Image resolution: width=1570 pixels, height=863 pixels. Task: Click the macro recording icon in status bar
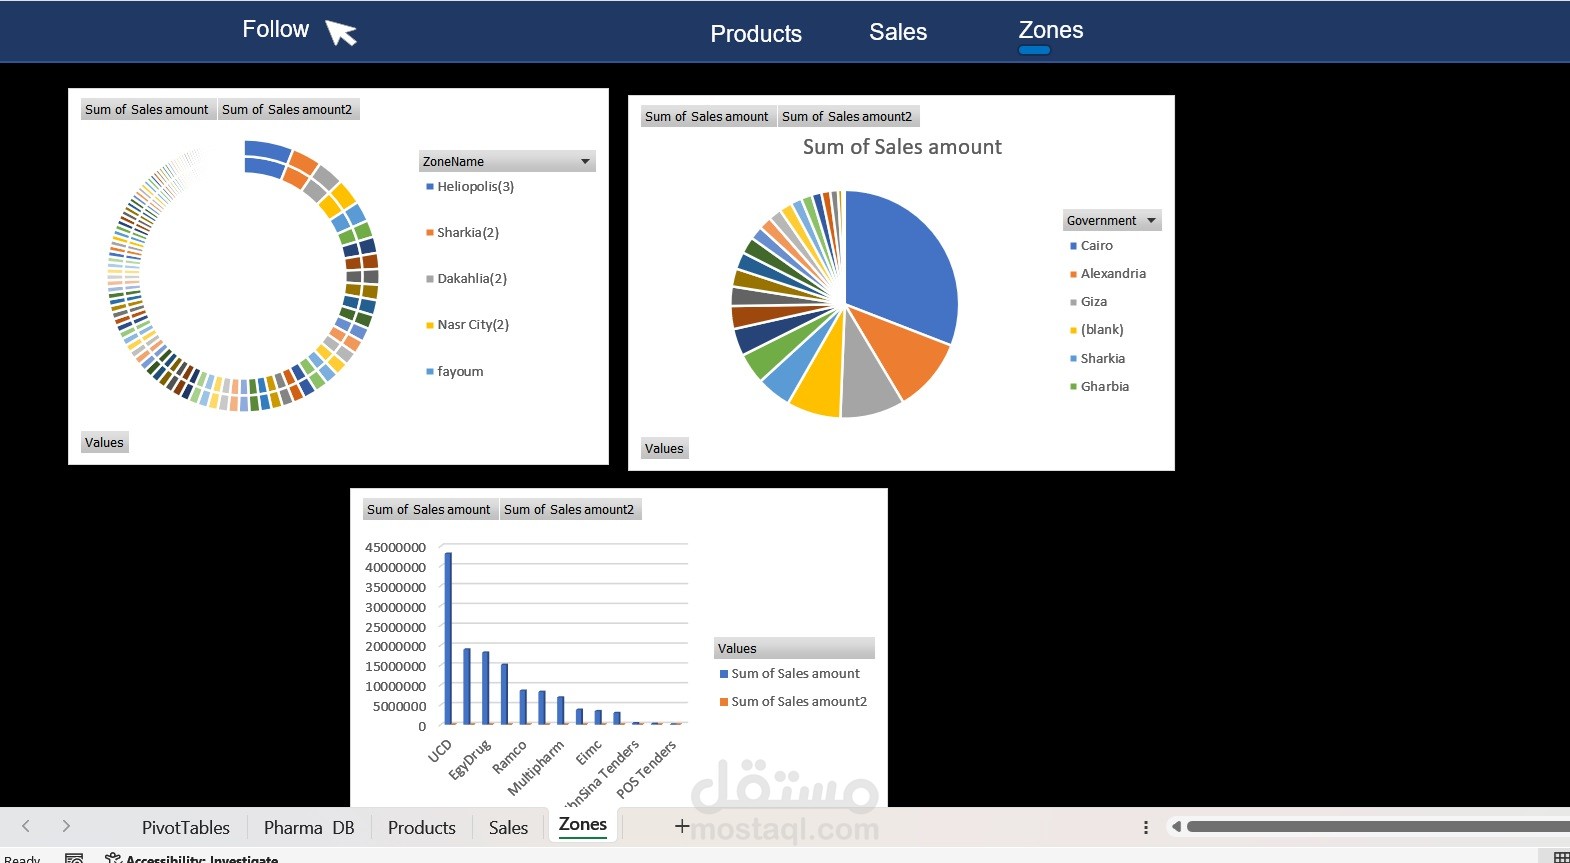pyautogui.click(x=74, y=858)
